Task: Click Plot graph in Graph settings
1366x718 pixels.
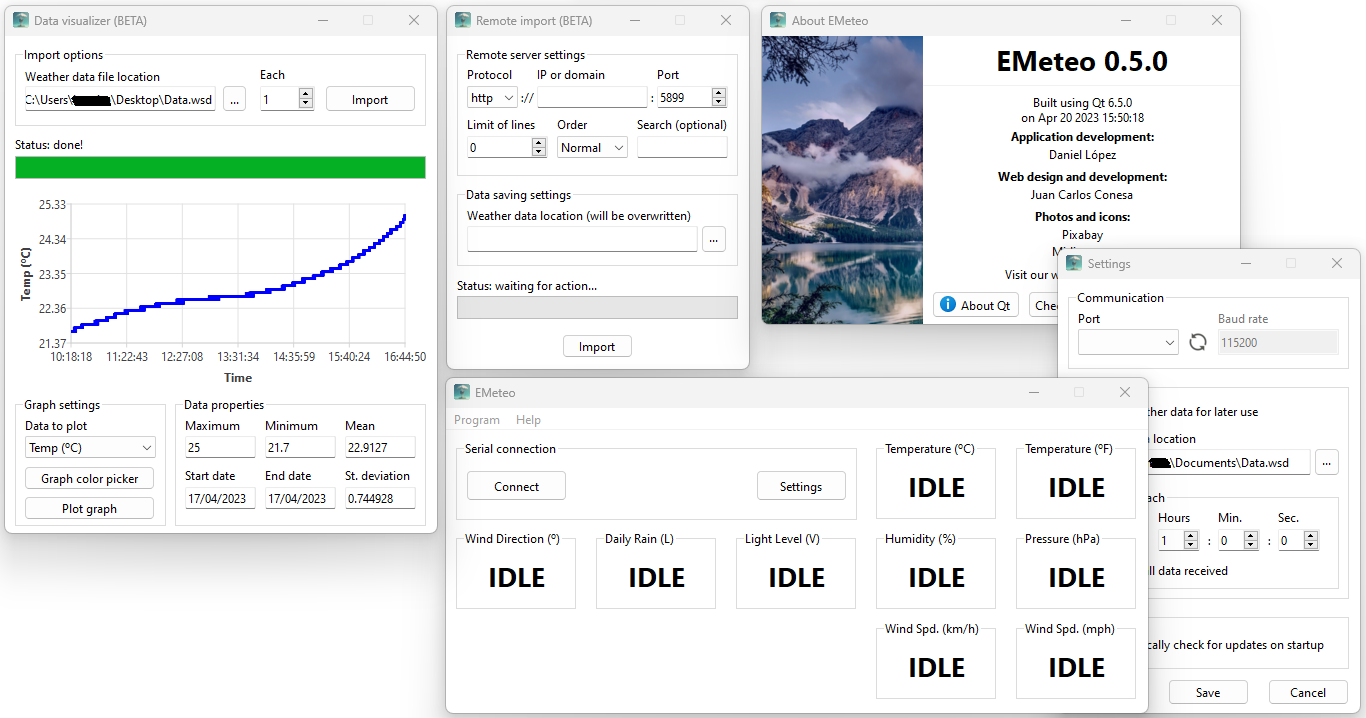Action: [x=89, y=507]
